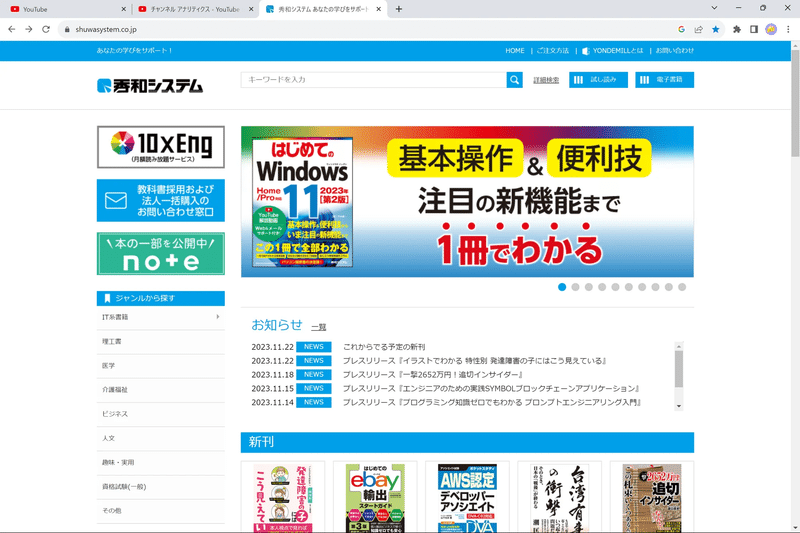The width and height of the screenshot is (800, 533).
Task: Click the news list scrollbar thumb
Action: point(679,369)
